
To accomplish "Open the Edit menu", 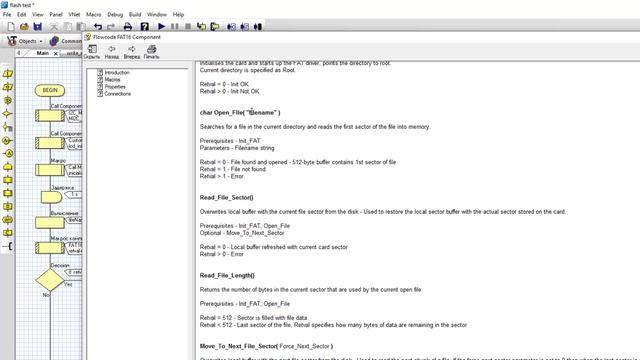I will (21, 14).
